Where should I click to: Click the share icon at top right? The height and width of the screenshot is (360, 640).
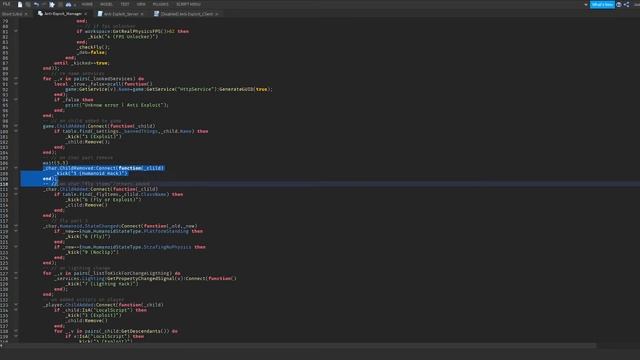(627, 4)
